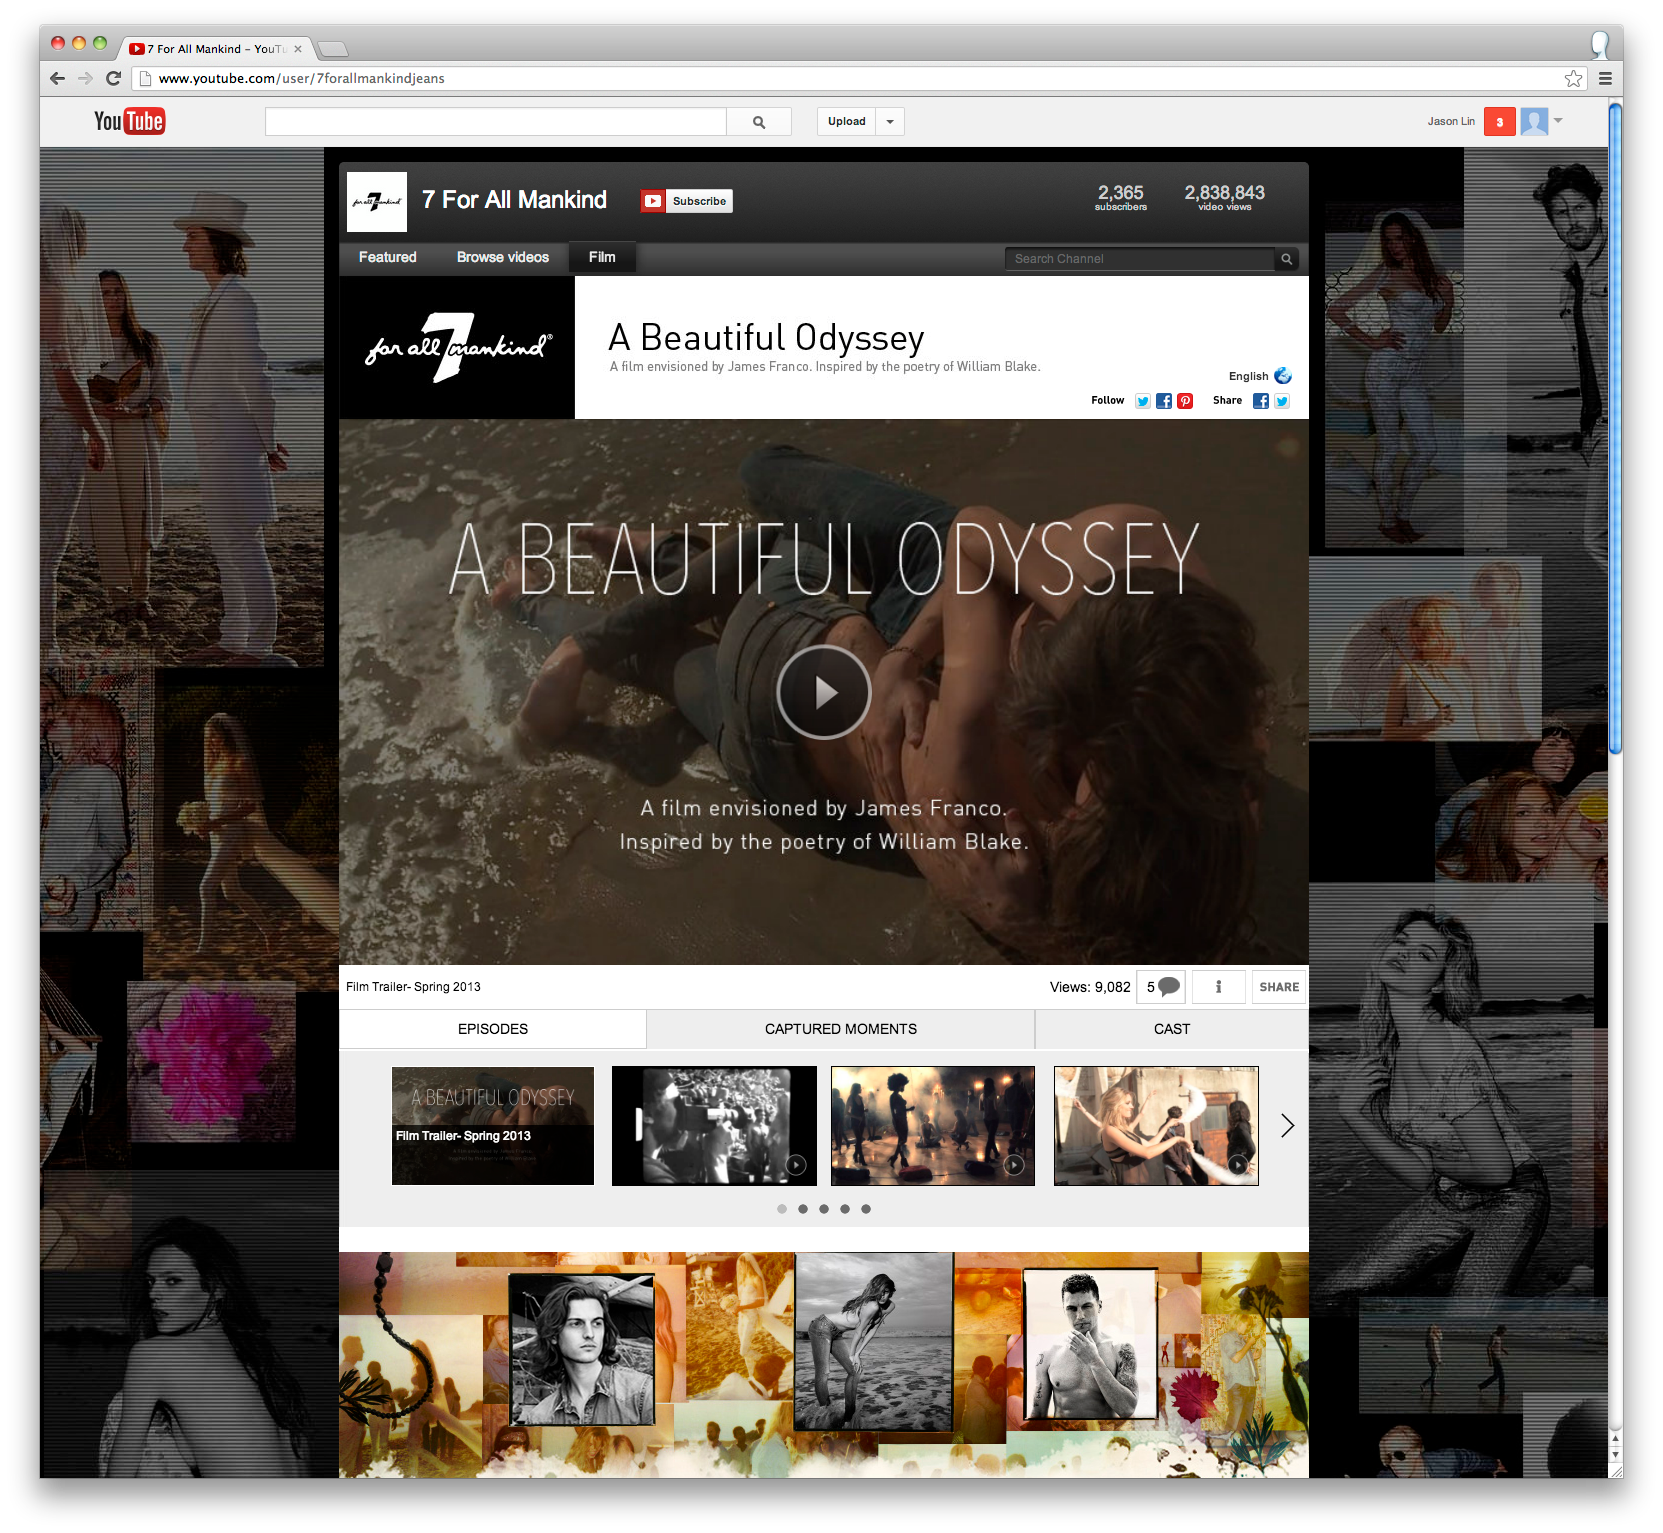
Task: Click the YouTube search input field
Action: [496, 122]
